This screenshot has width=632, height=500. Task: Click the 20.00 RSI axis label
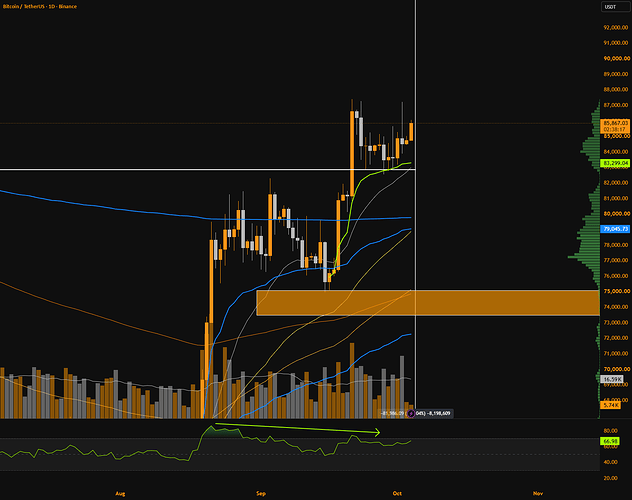point(611,478)
